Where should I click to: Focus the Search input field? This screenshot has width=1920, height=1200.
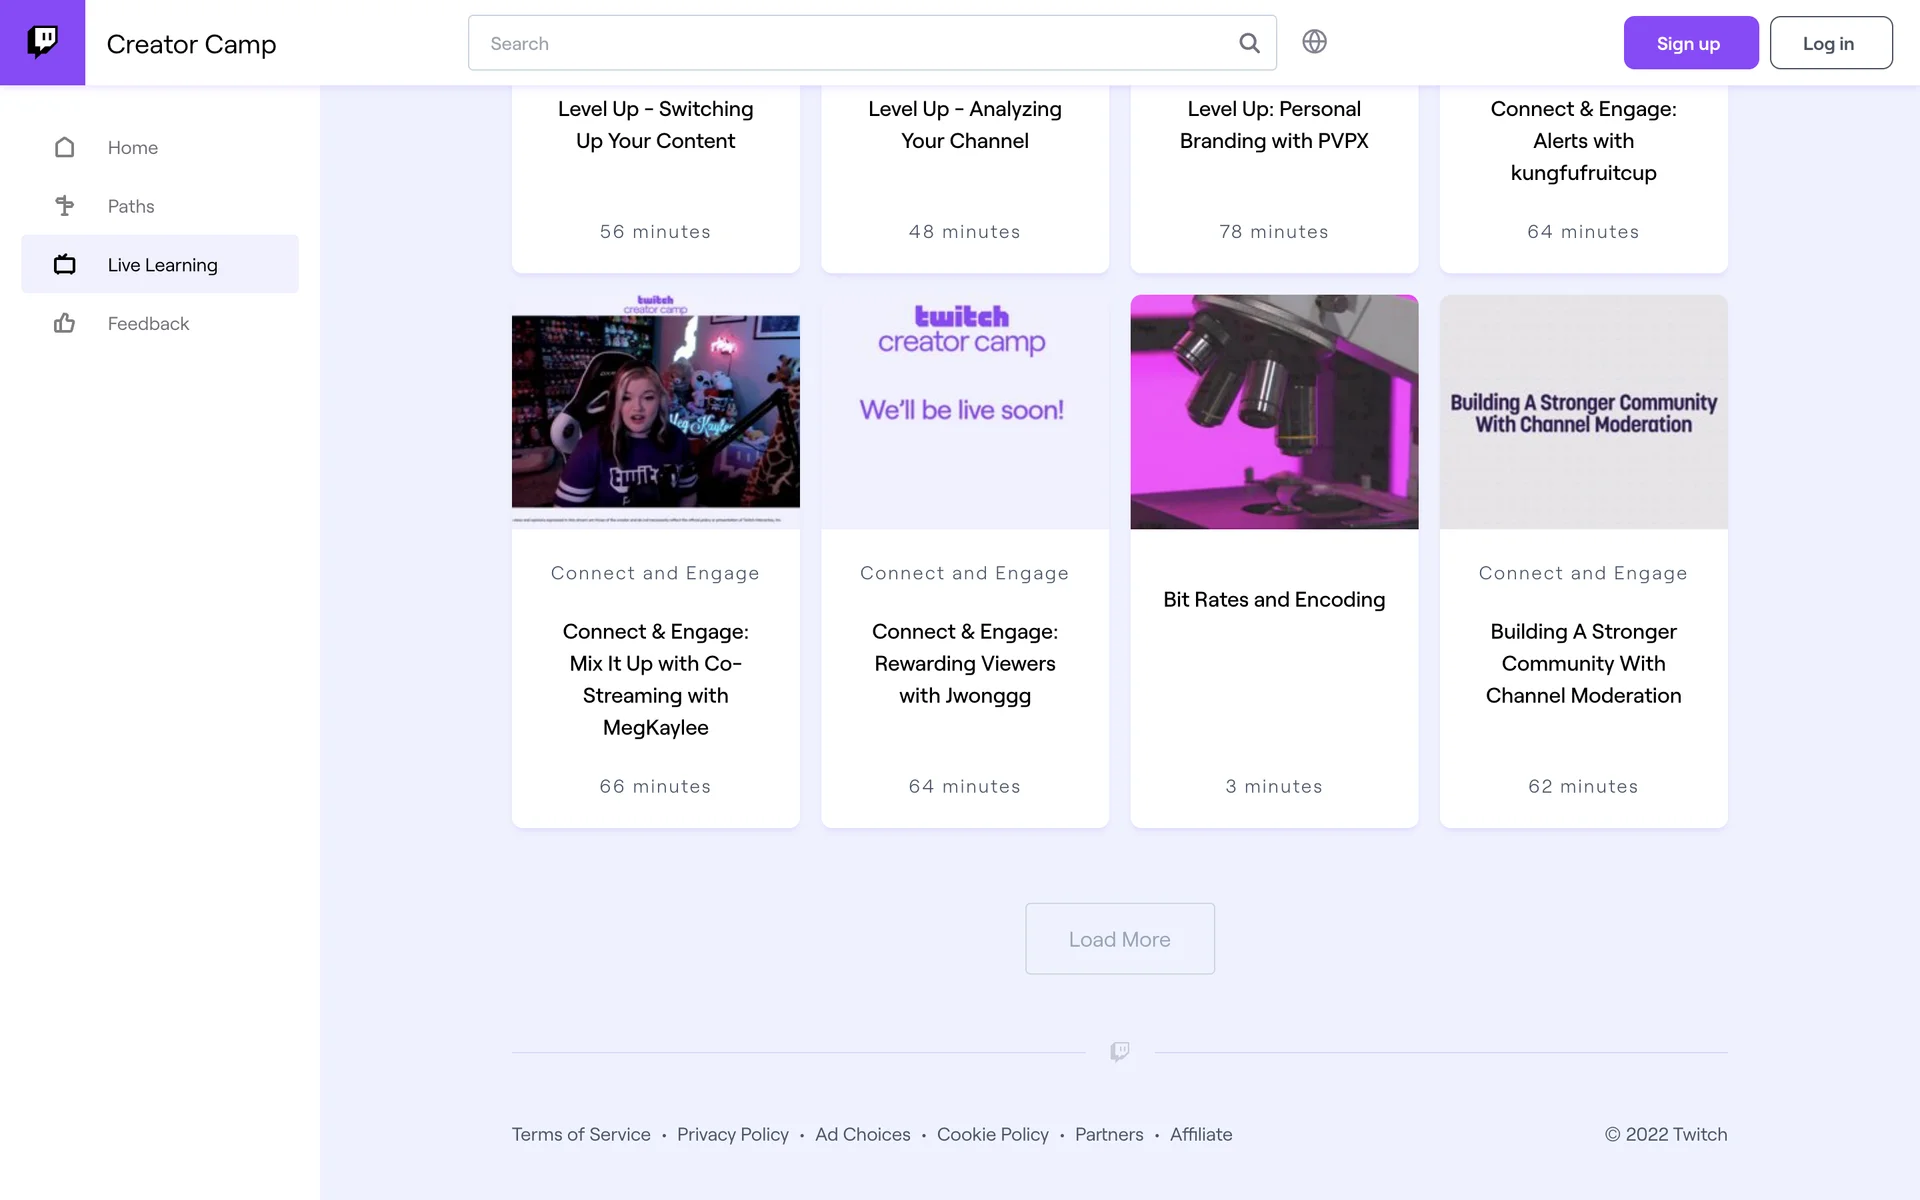[x=850, y=43]
